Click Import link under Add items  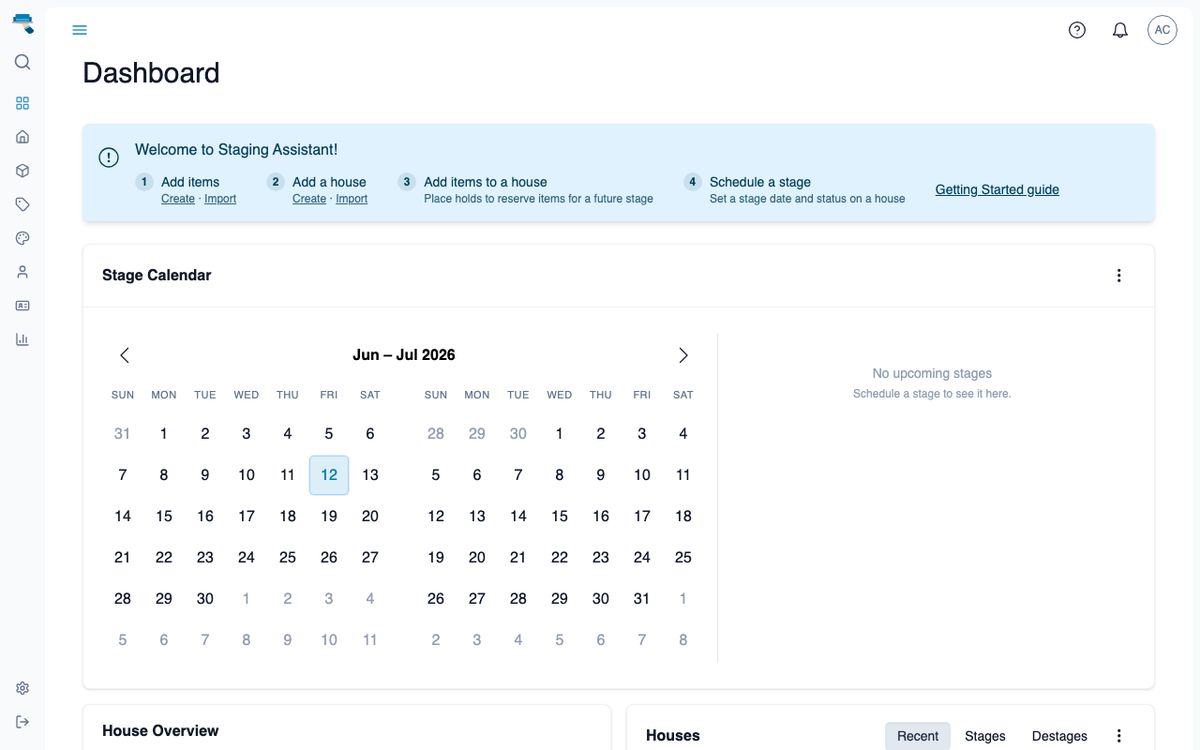(220, 199)
